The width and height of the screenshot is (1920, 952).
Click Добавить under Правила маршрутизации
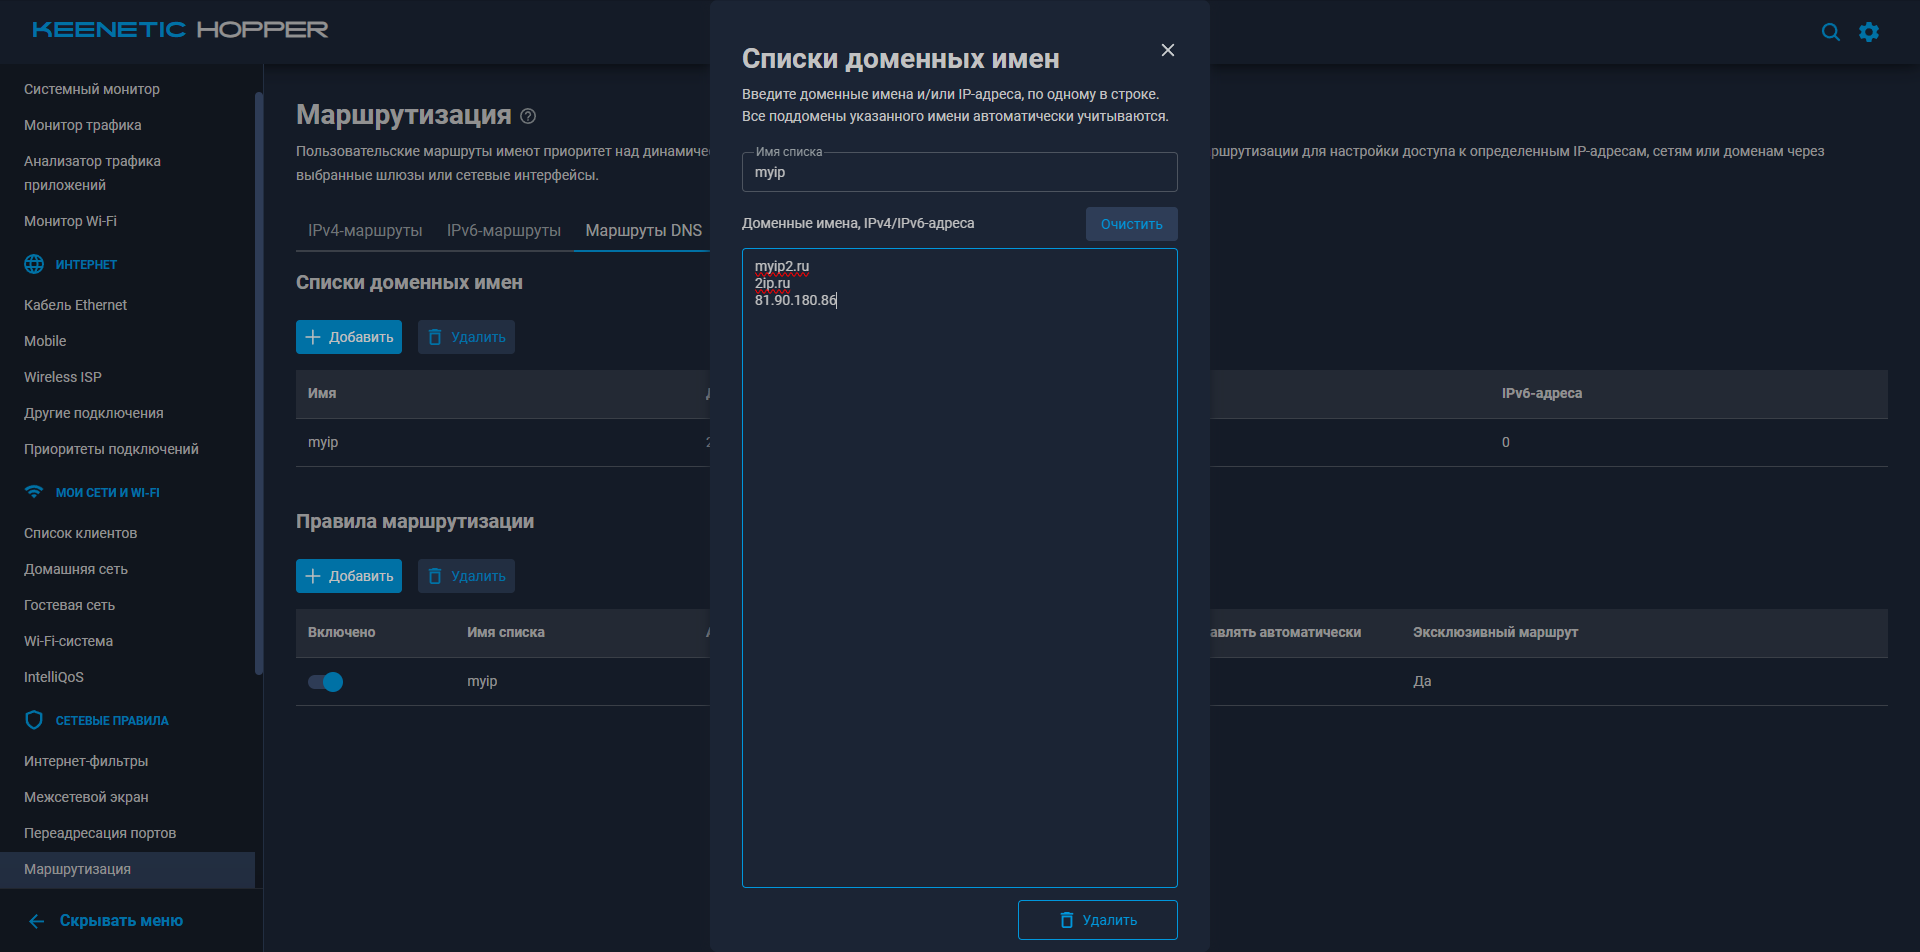349,576
